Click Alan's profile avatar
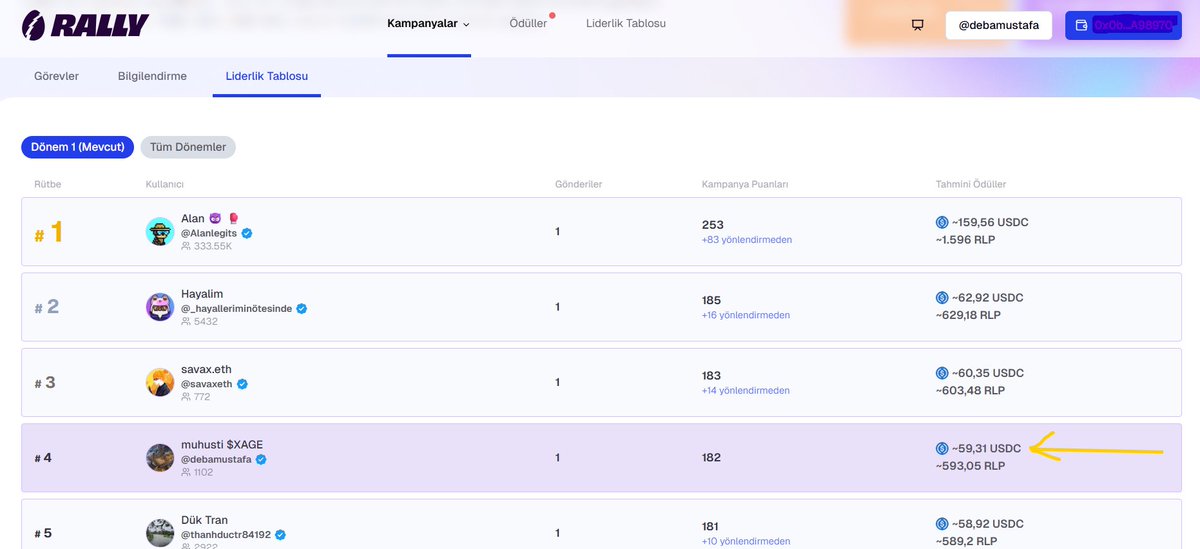Viewport: 1200px width, 549px height. coord(160,231)
